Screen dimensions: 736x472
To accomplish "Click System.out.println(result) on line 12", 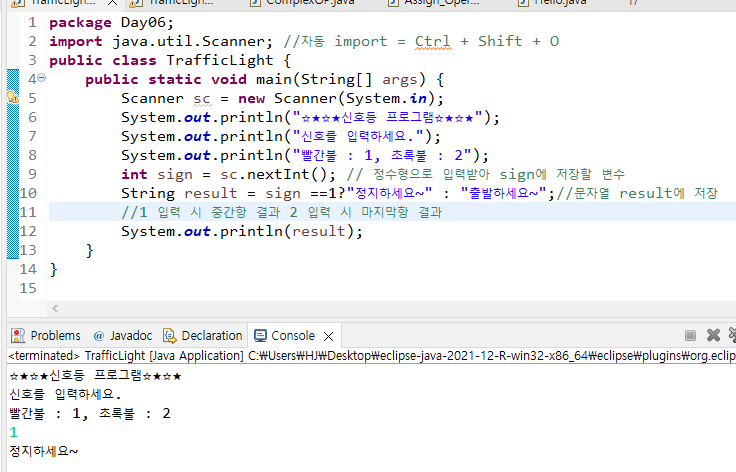I will [242, 231].
